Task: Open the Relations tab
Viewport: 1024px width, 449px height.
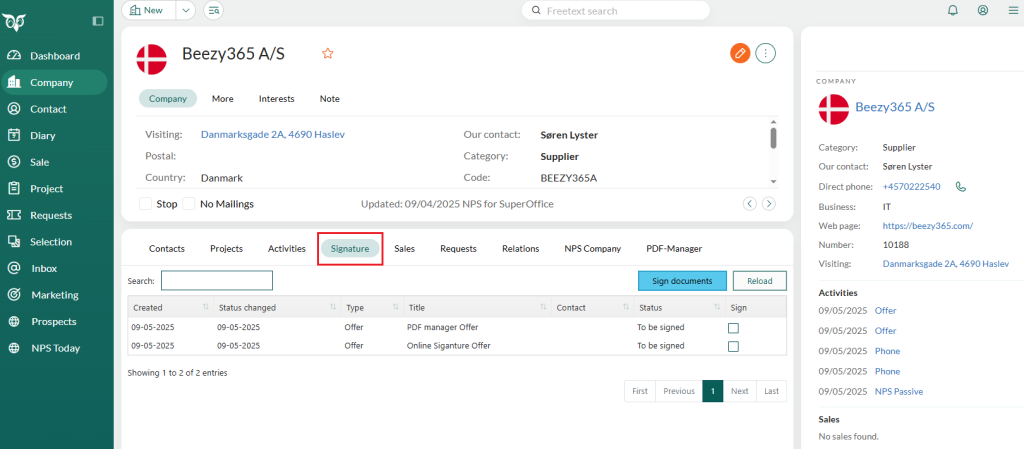Action: [520, 249]
